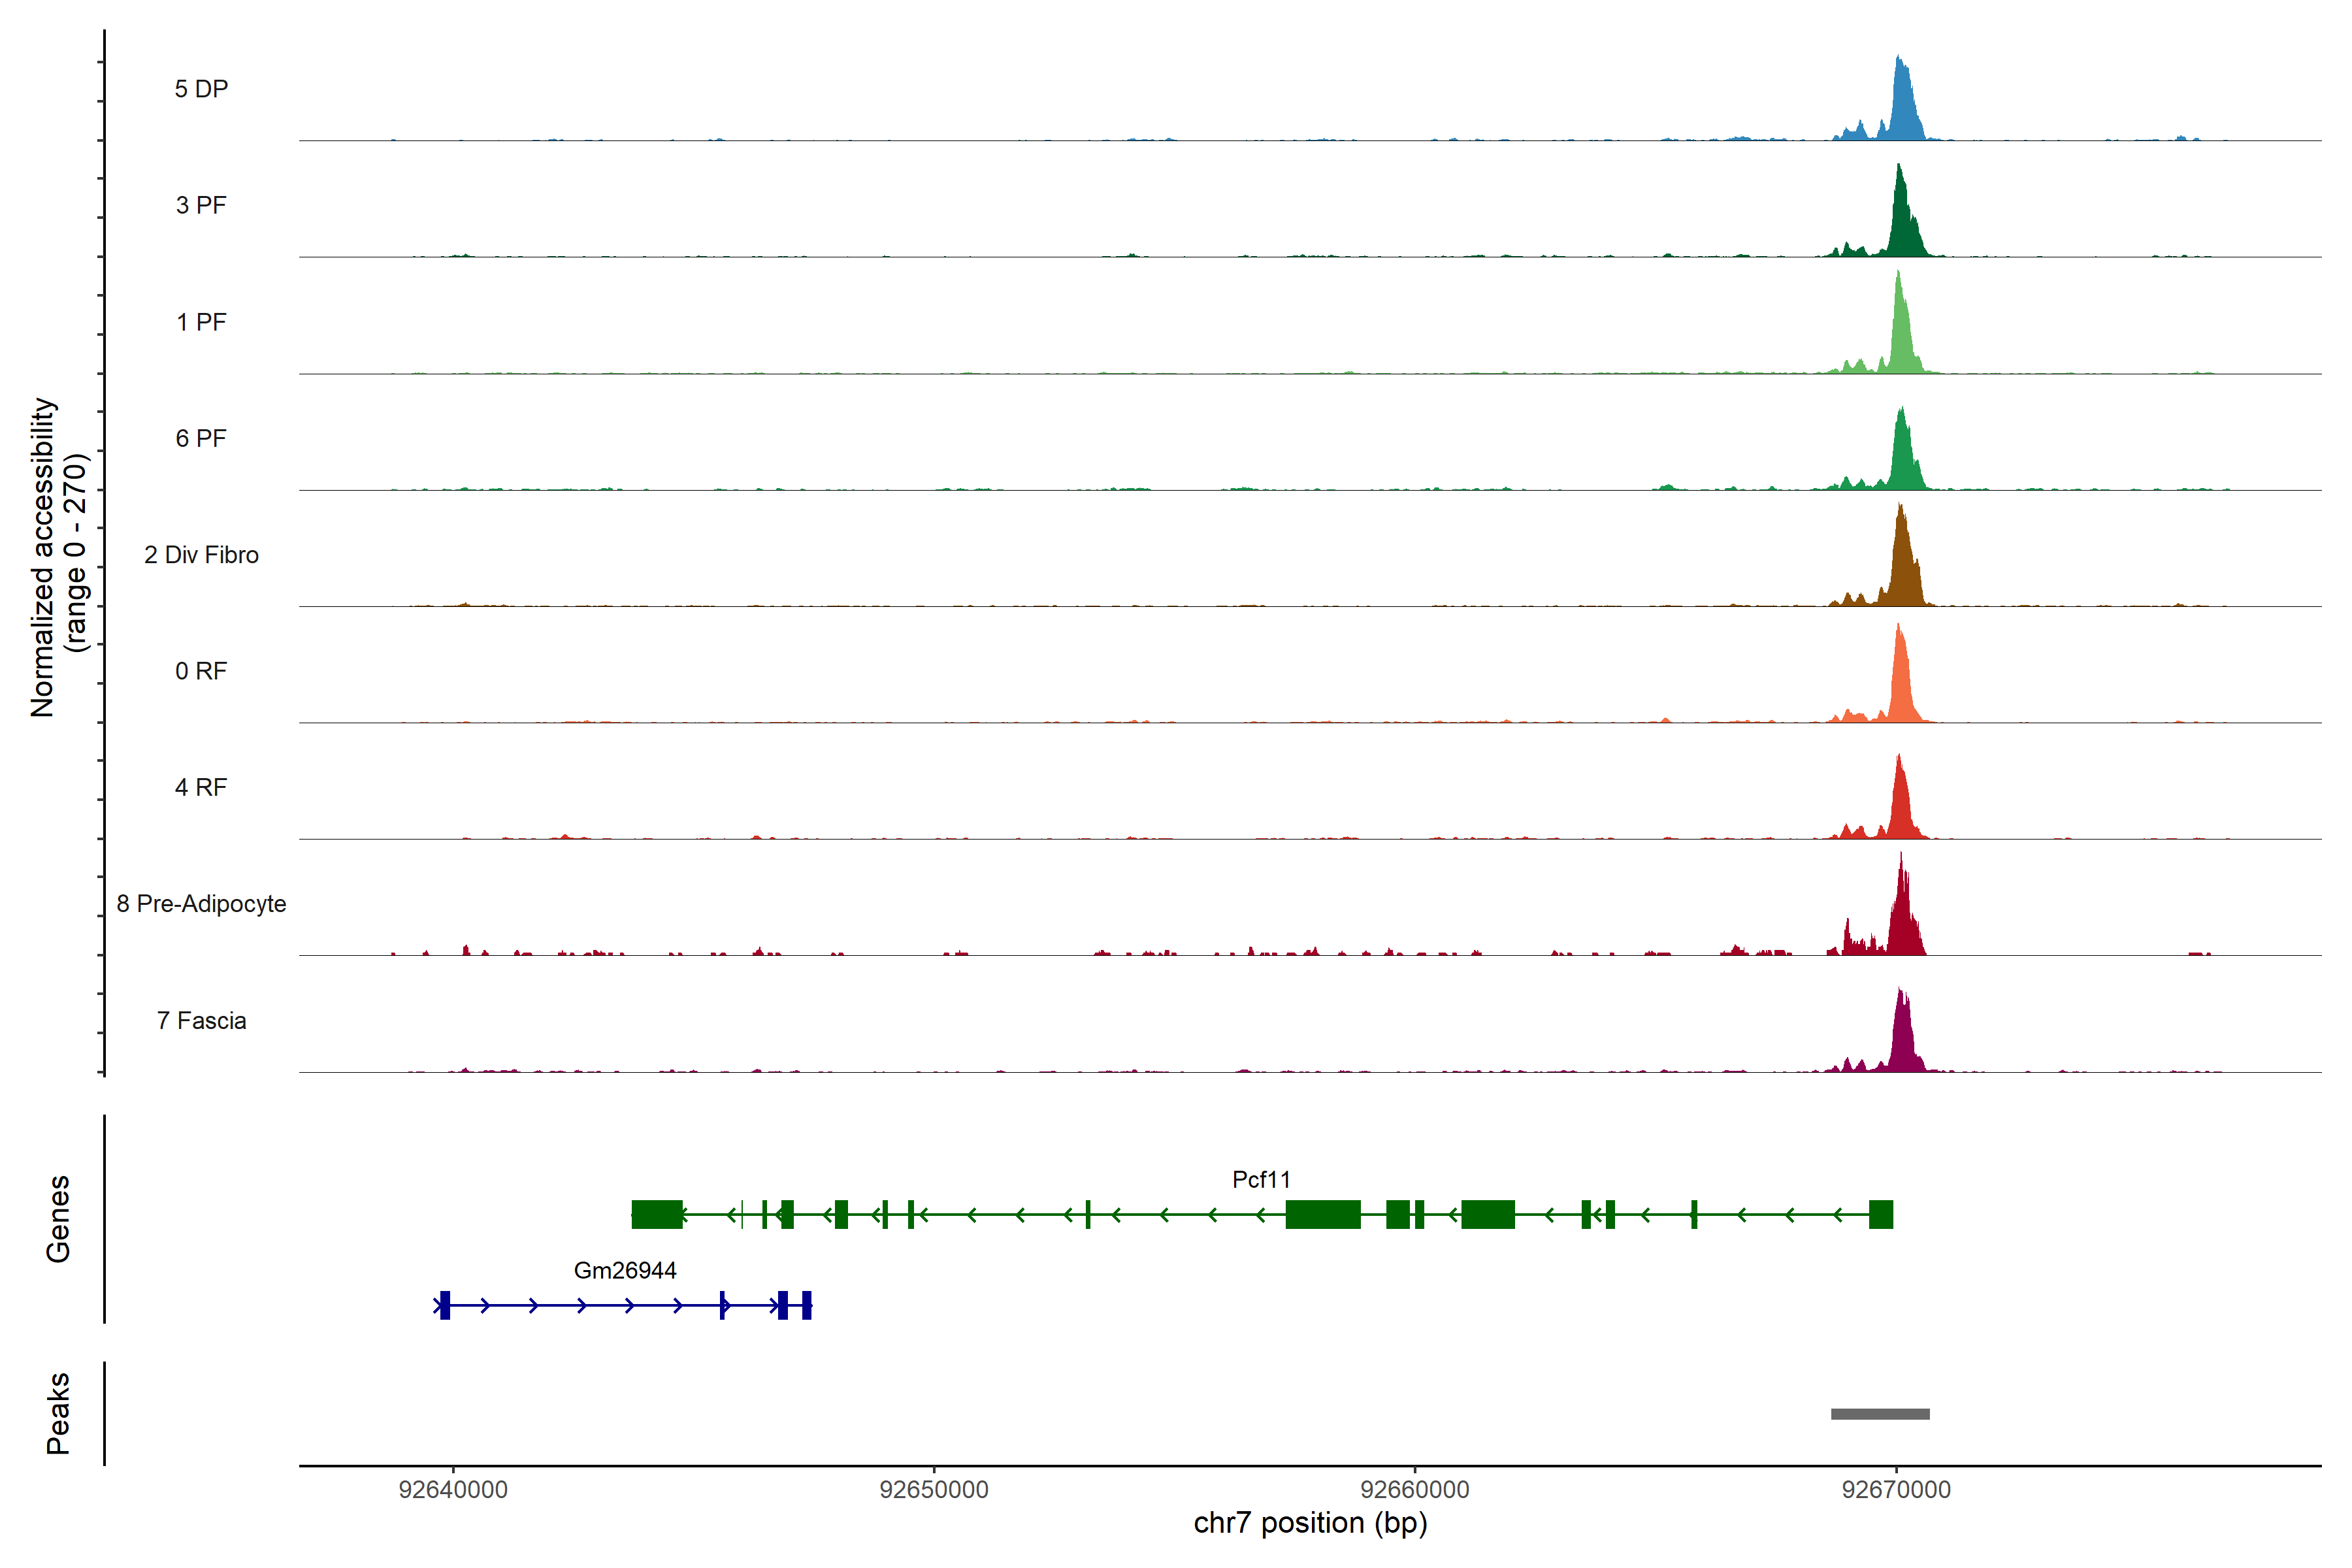Image resolution: width=2352 pixels, height=1568 pixels.
Task: Click the gray peak region bar
Action: click(1880, 1414)
